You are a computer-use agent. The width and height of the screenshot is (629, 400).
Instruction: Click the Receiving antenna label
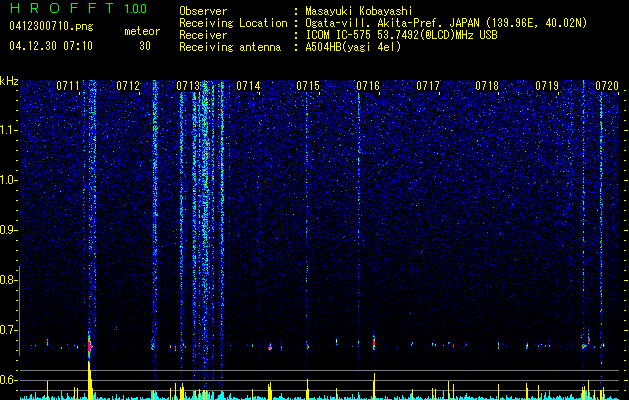[230, 47]
